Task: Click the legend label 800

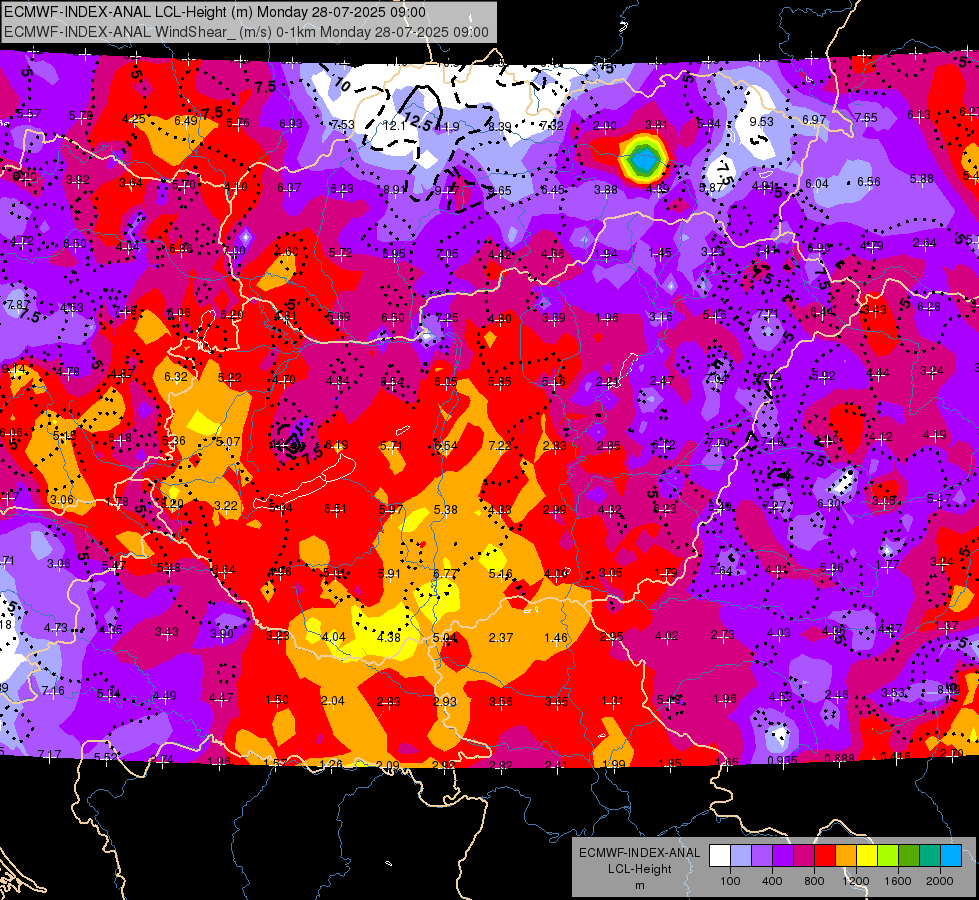Action: [x=814, y=881]
